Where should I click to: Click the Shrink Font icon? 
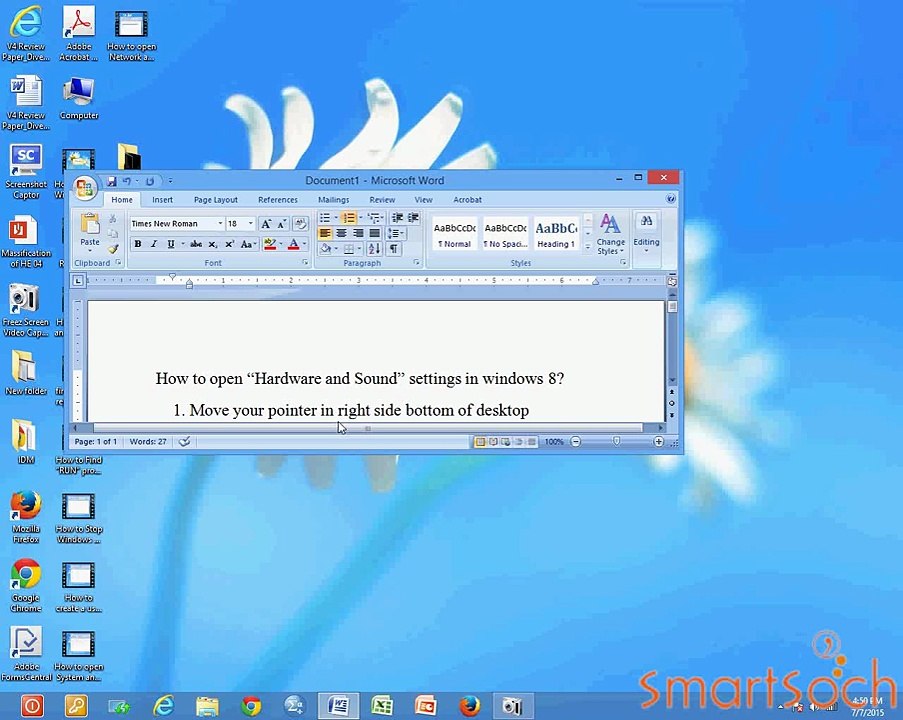282,223
